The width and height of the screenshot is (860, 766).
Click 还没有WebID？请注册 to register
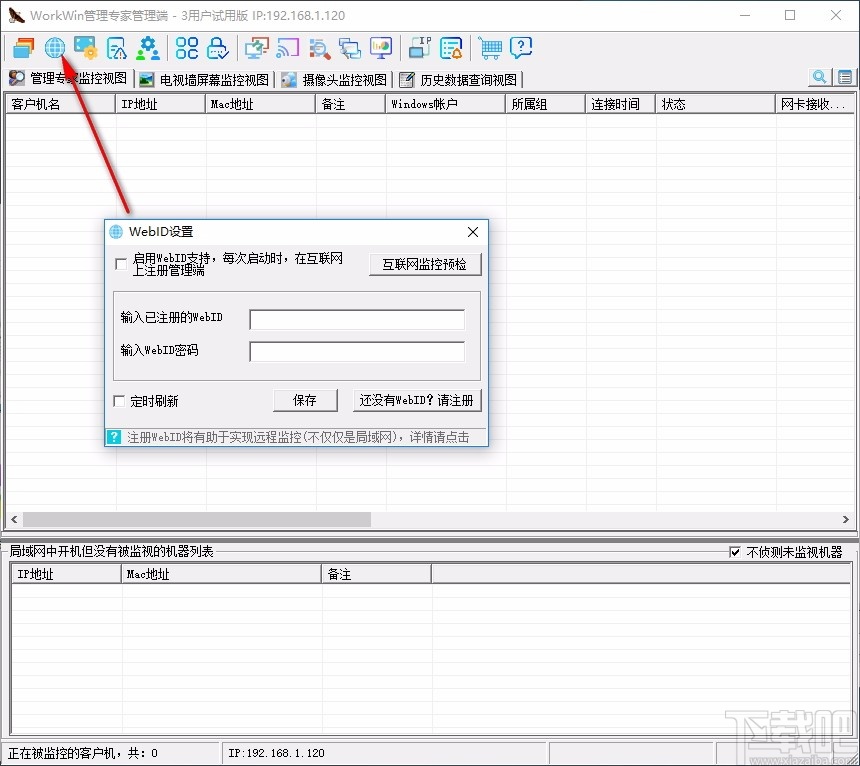tap(417, 400)
